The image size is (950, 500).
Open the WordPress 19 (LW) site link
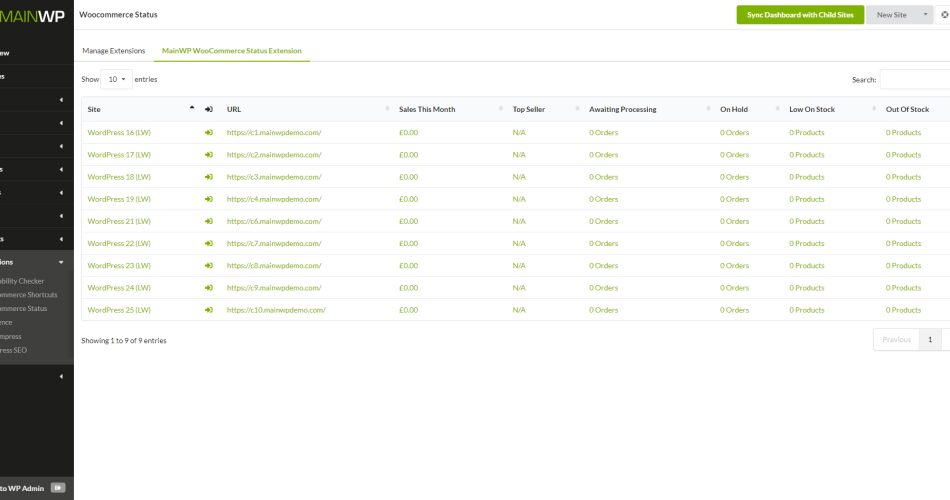(119, 199)
